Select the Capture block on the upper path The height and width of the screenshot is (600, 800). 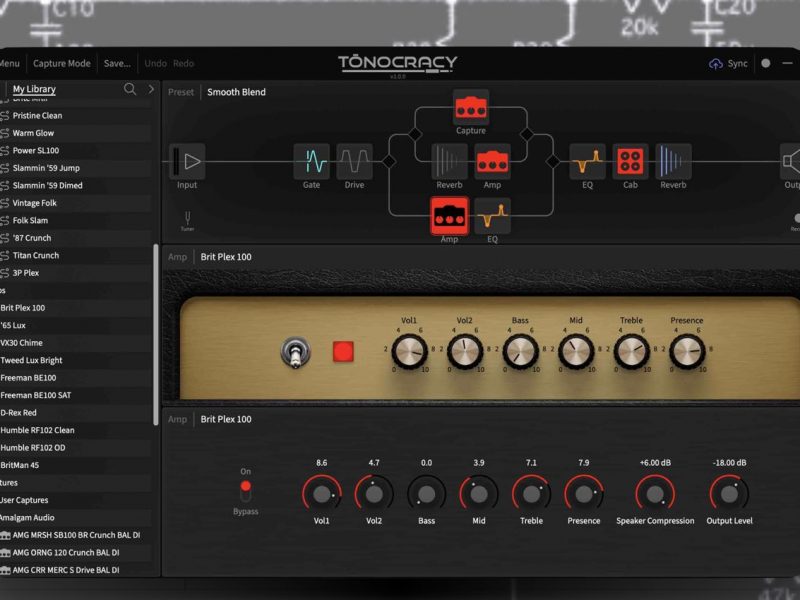[470, 107]
